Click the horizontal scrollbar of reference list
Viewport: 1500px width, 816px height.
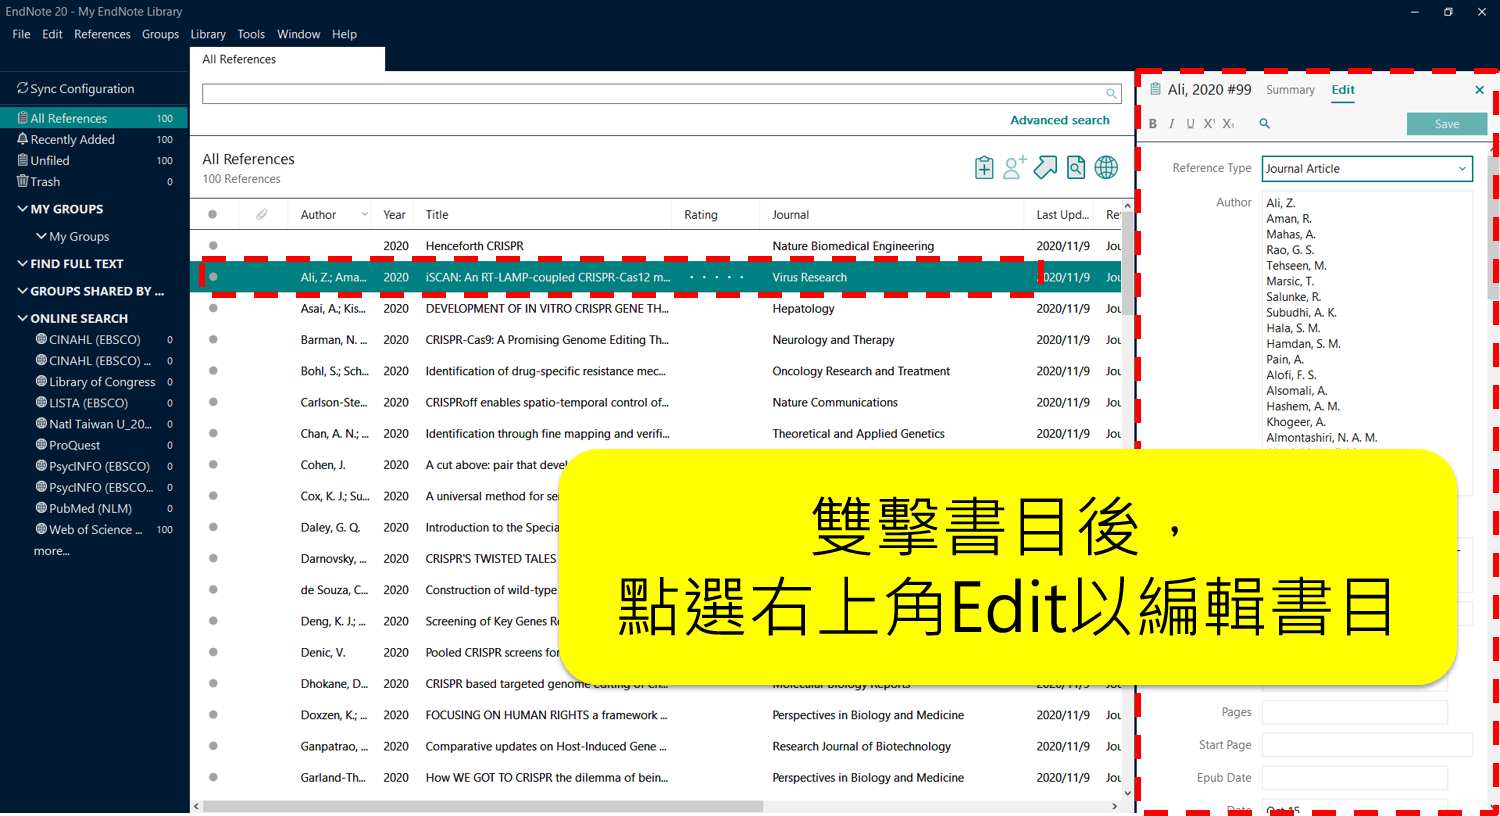[x=483, y=806]
